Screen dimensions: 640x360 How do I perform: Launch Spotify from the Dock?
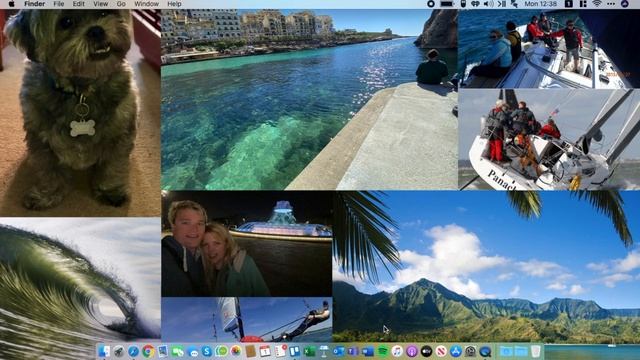click(382, 351)
